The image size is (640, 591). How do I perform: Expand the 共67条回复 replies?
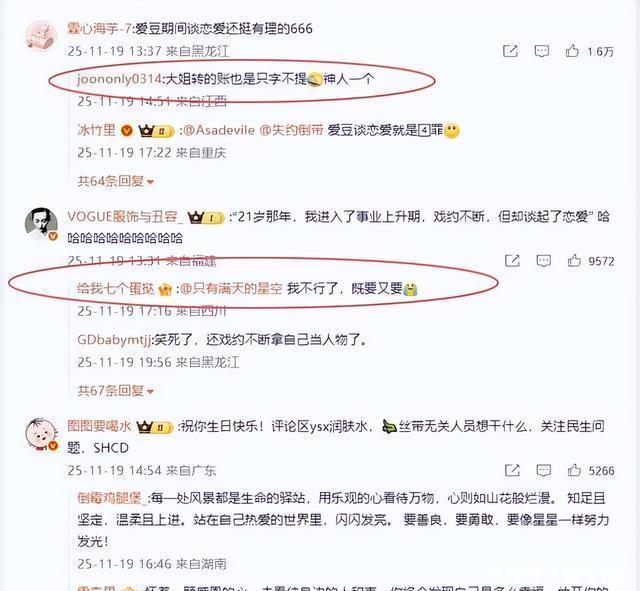tap(116, 391)
